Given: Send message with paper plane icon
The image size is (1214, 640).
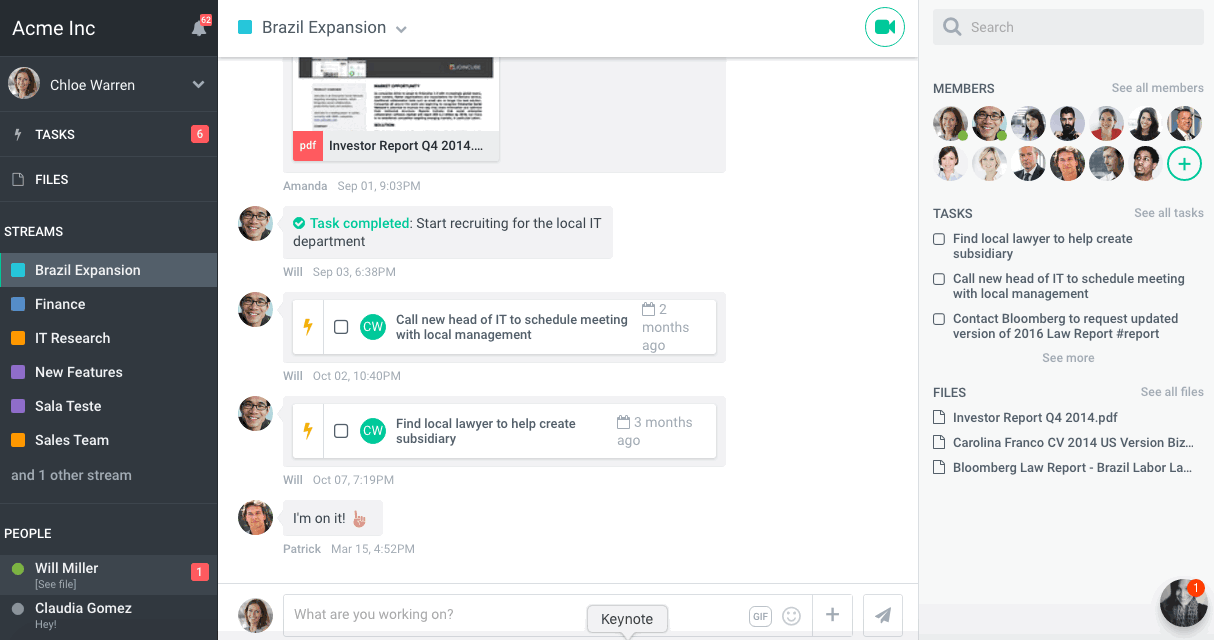Looking at the screenshot, I should click(883, 615).
